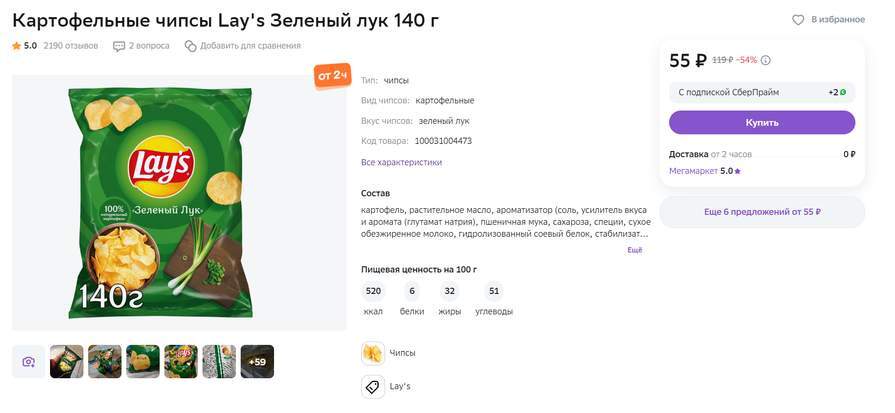Click the 'С подпиской СберПрайм' row
This screenshot has height=413, width=895.
tap(729, 92)
